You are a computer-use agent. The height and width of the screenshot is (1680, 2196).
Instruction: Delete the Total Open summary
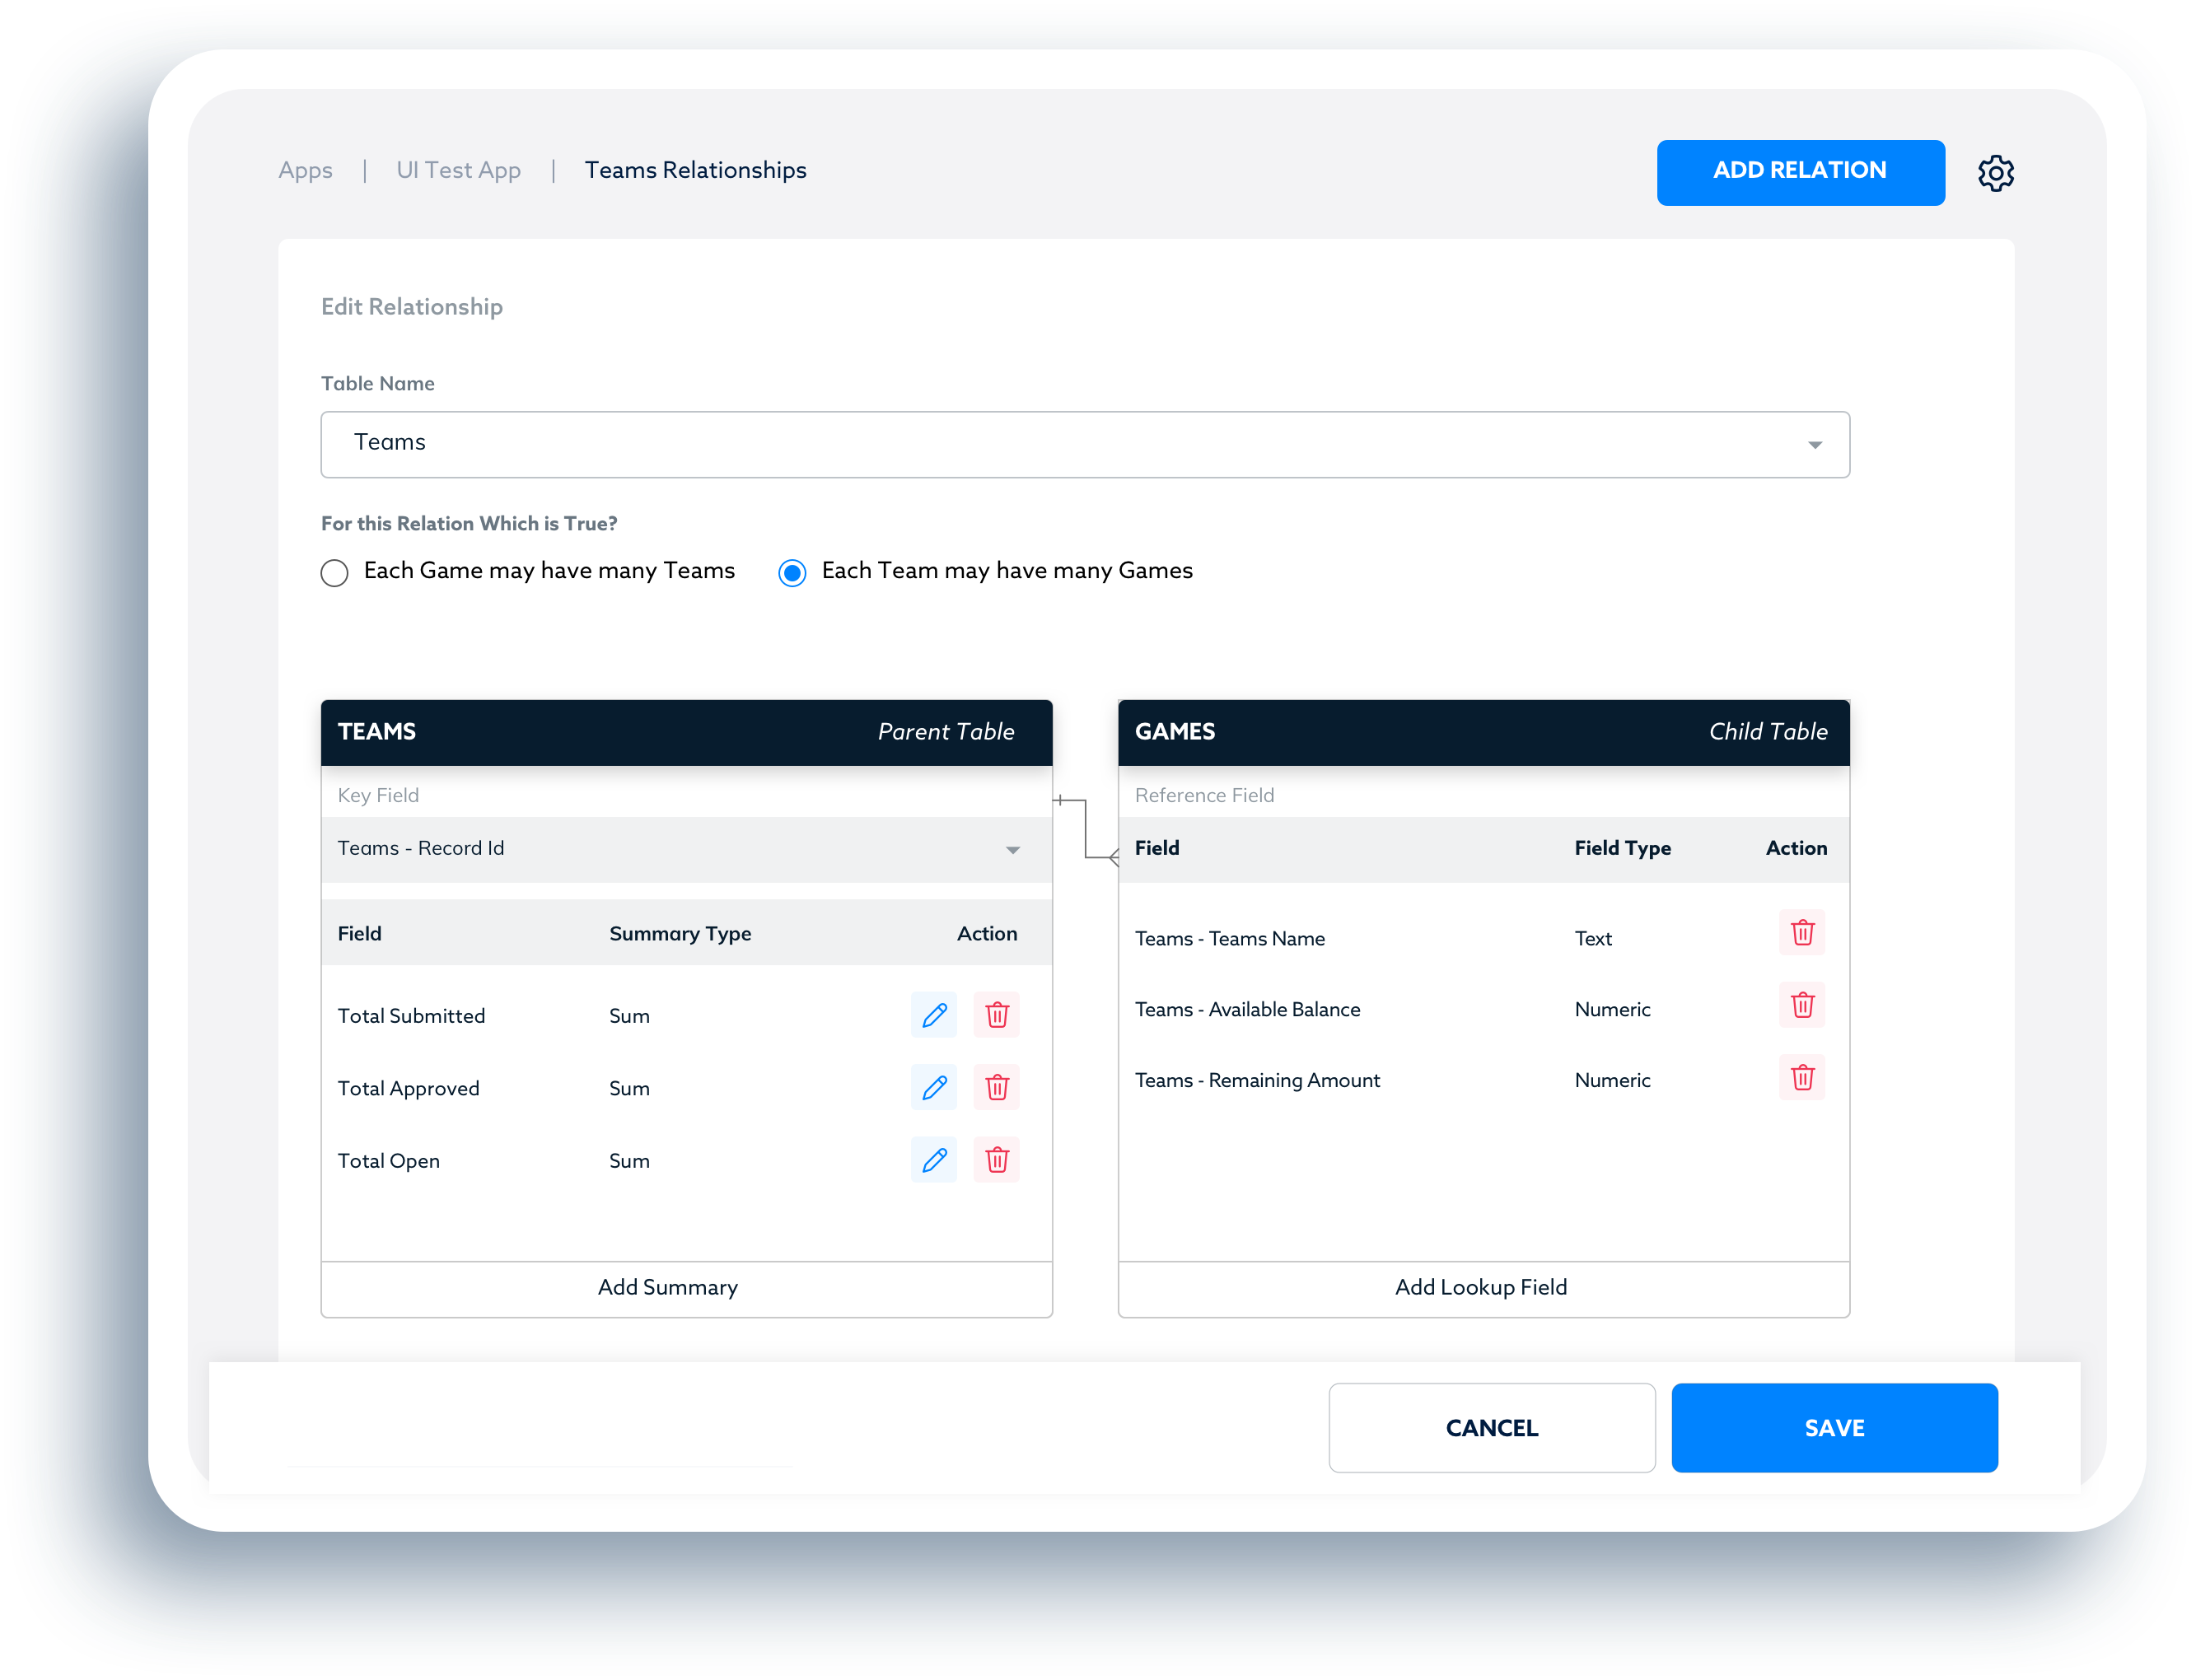tap(997, 1160)
